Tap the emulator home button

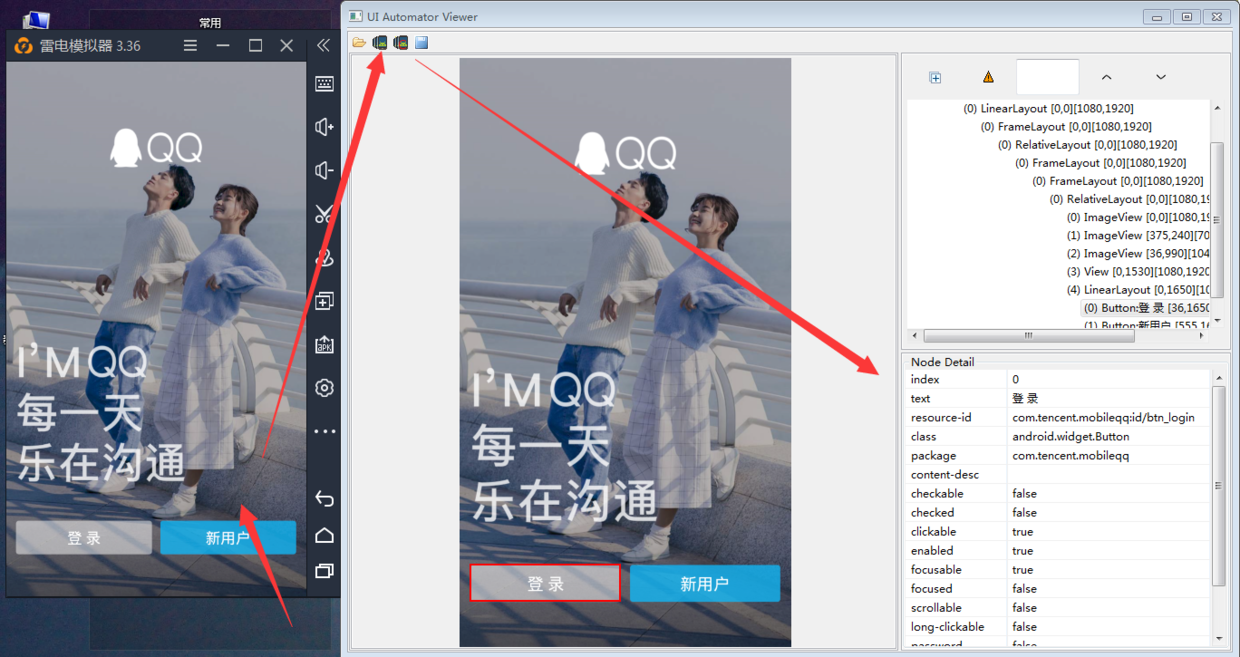click(324, 535)
